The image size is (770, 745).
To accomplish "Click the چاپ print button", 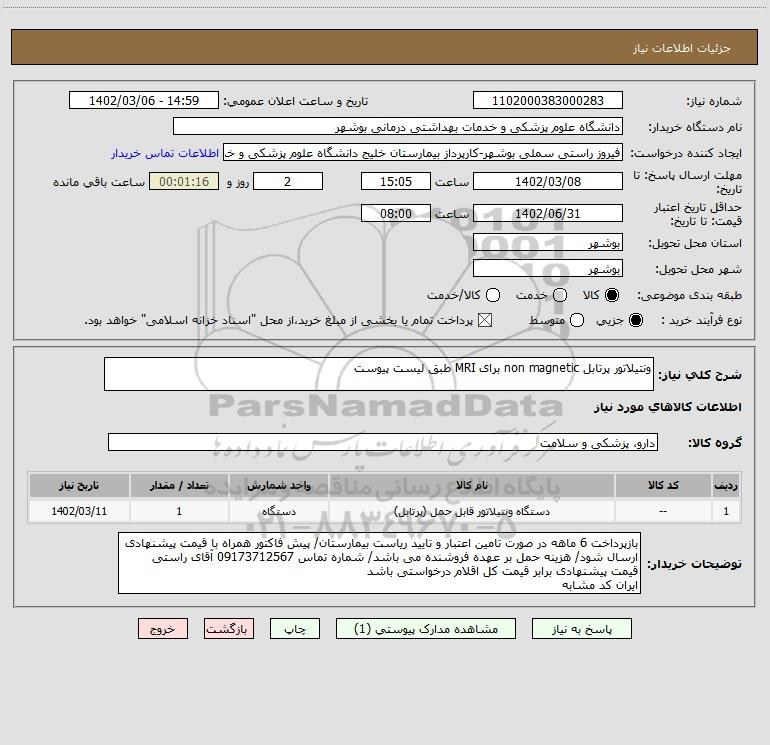I will 295,629.
